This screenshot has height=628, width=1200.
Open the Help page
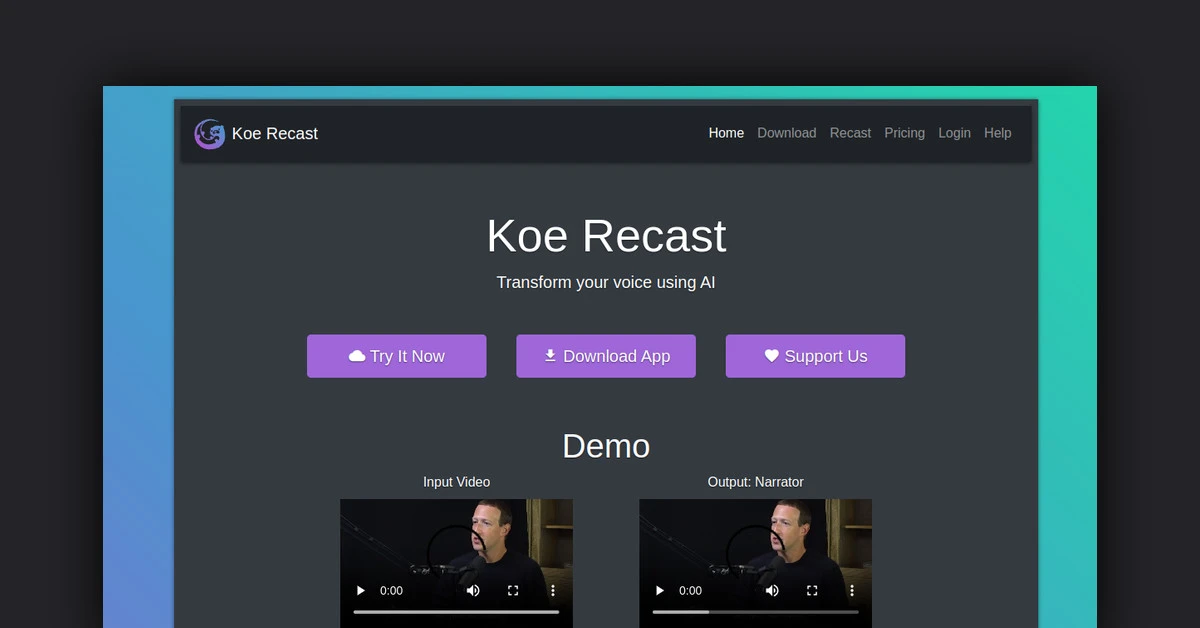[x=997, y=133]
